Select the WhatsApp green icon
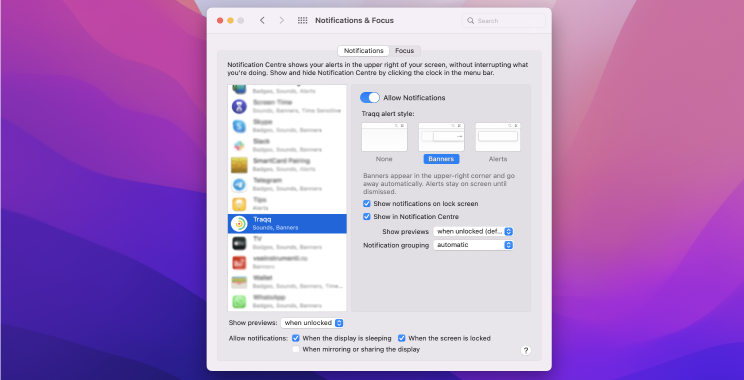The width and height of the screenshot is (744, 380). [239, 301]
